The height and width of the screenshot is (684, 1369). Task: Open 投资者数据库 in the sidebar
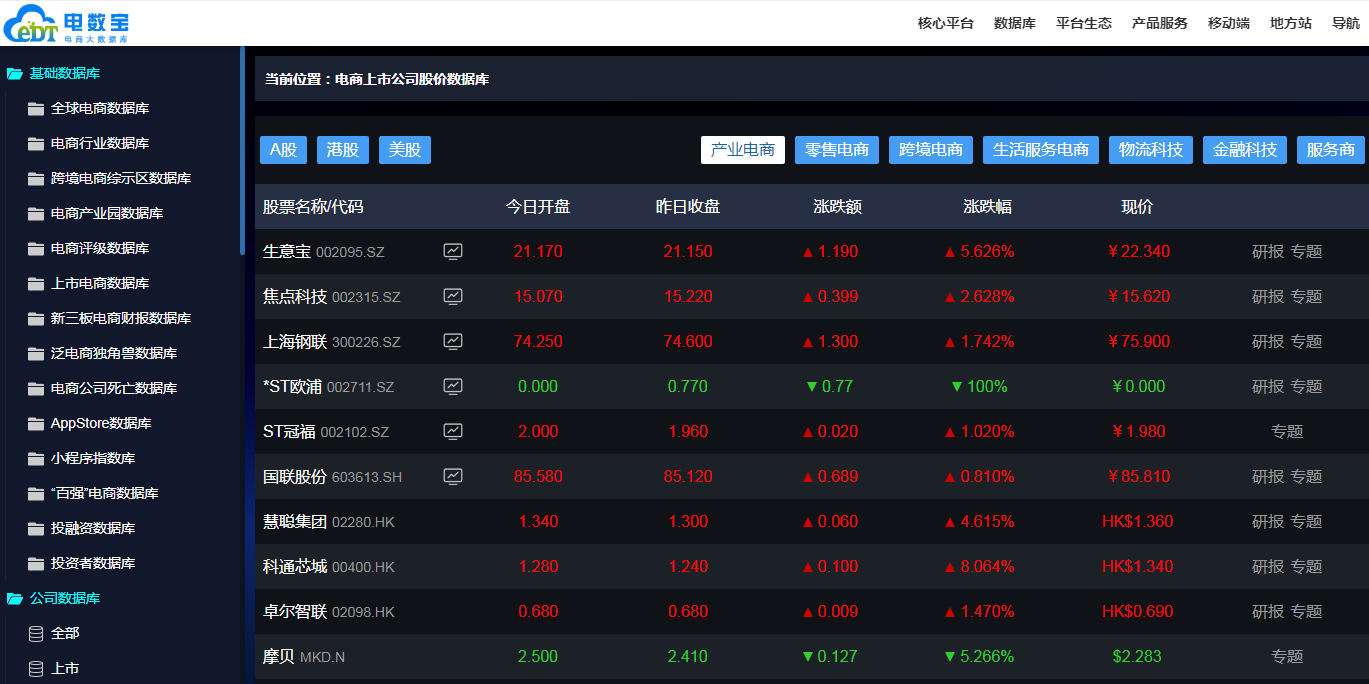click(x=93, y=563)
